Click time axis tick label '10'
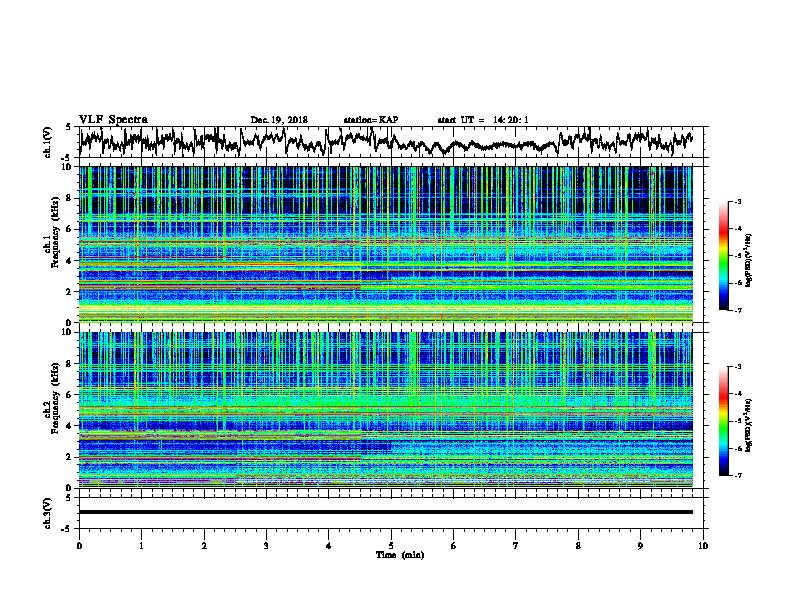Image resolution: width=792 pixels, height=612 pixels. pyautogui.click(x=703, y=546)
